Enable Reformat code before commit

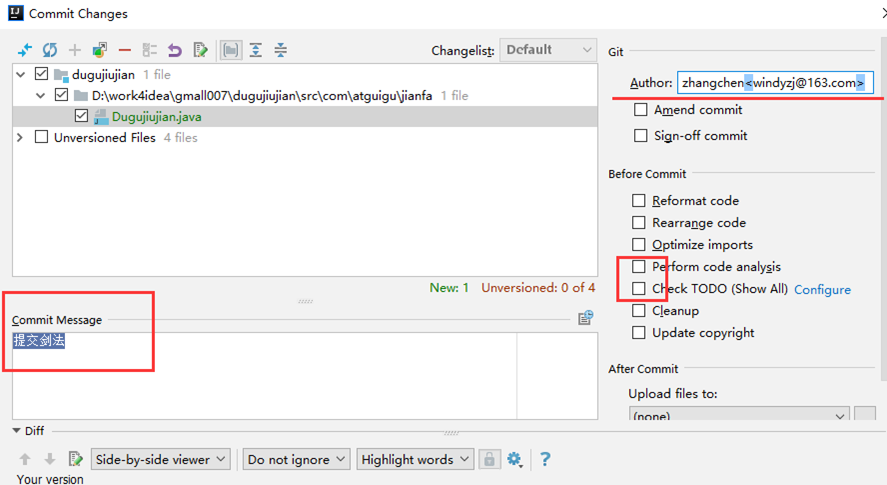click(639, 200)
